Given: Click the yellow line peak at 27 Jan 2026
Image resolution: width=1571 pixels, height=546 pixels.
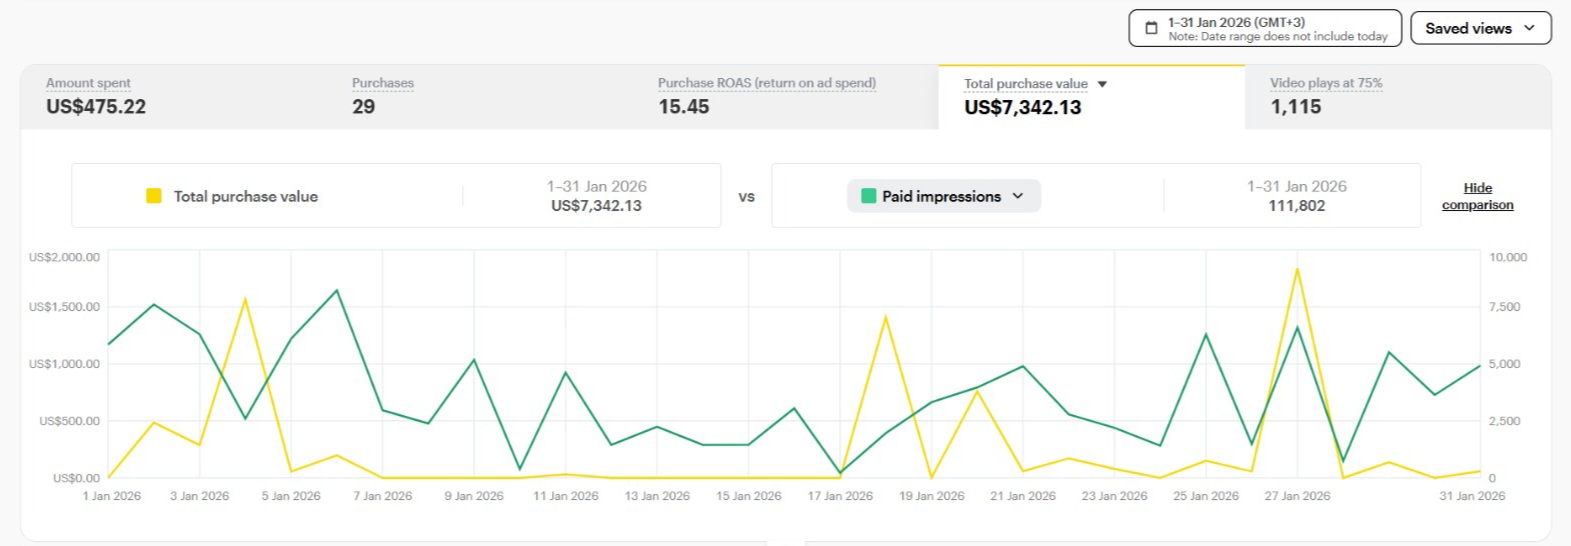Looking at the screenshot, I should pos(1297,269).
